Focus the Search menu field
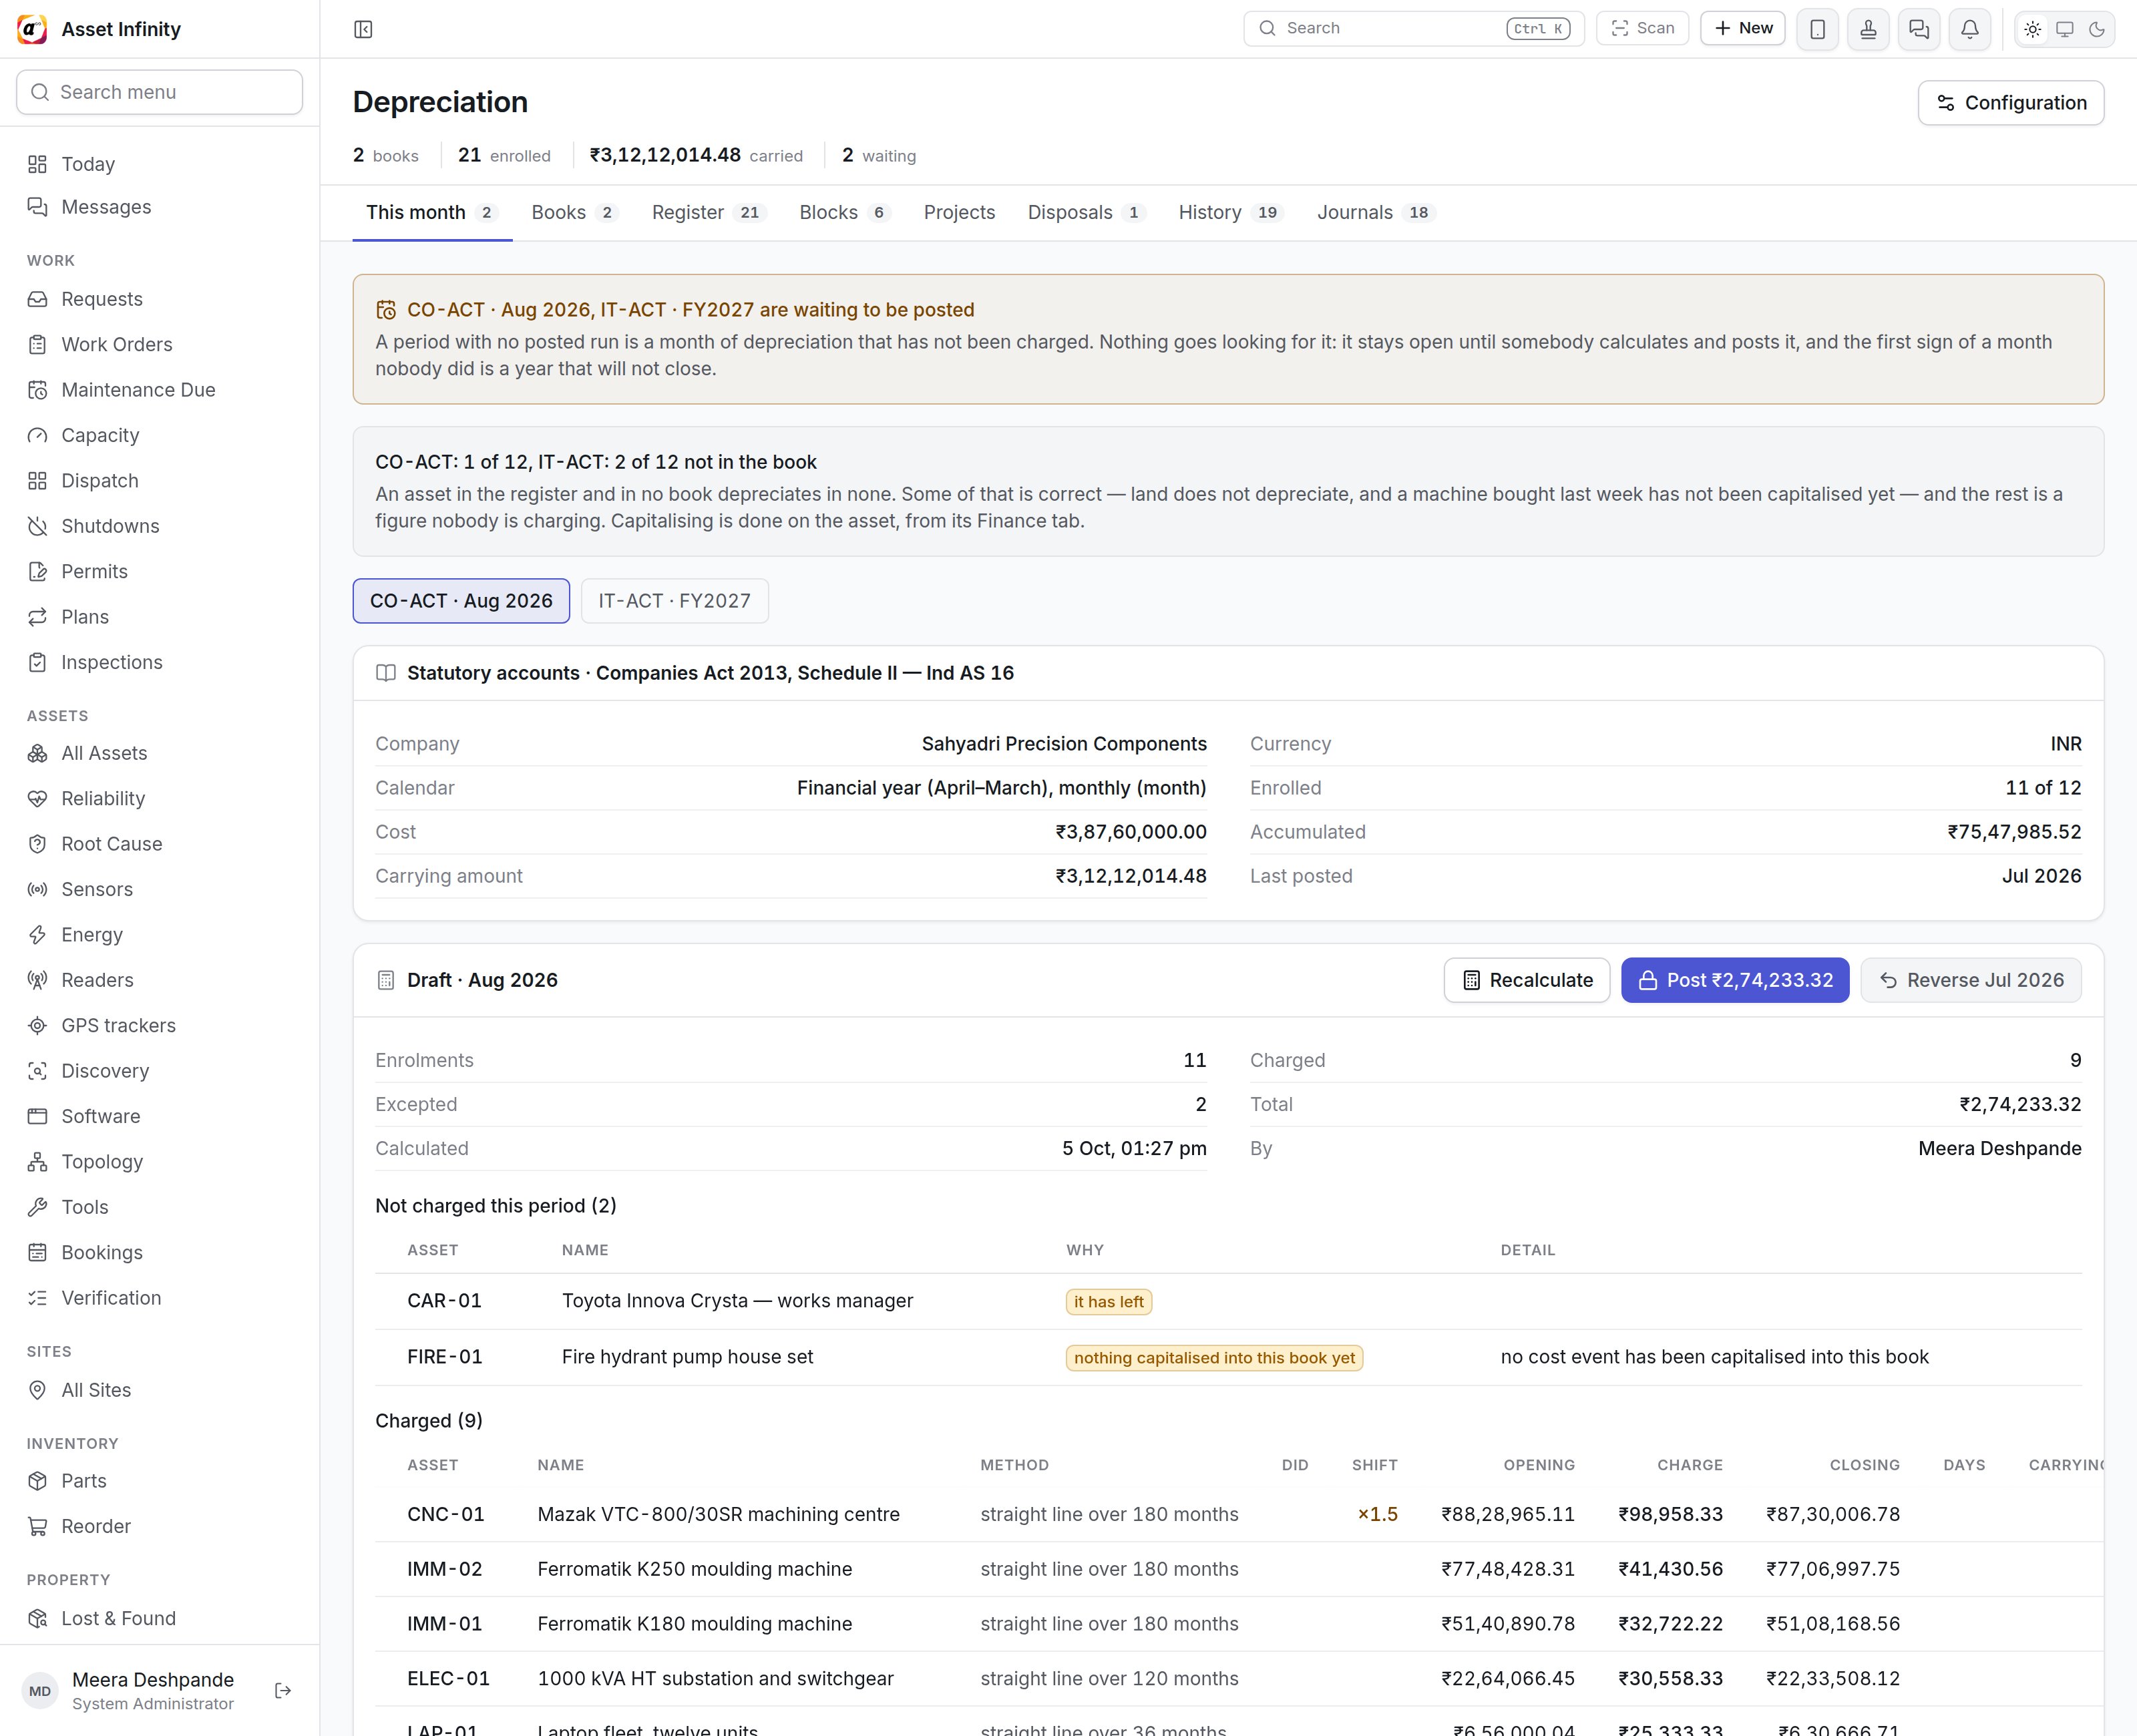 [x=160, y=92]
